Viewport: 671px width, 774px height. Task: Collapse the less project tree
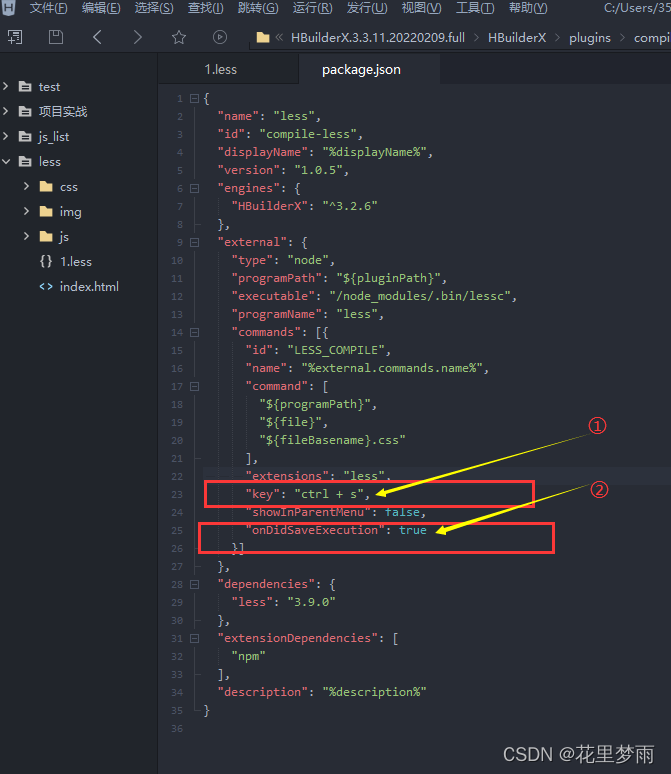pyautogui.click(x=6, y=161)
